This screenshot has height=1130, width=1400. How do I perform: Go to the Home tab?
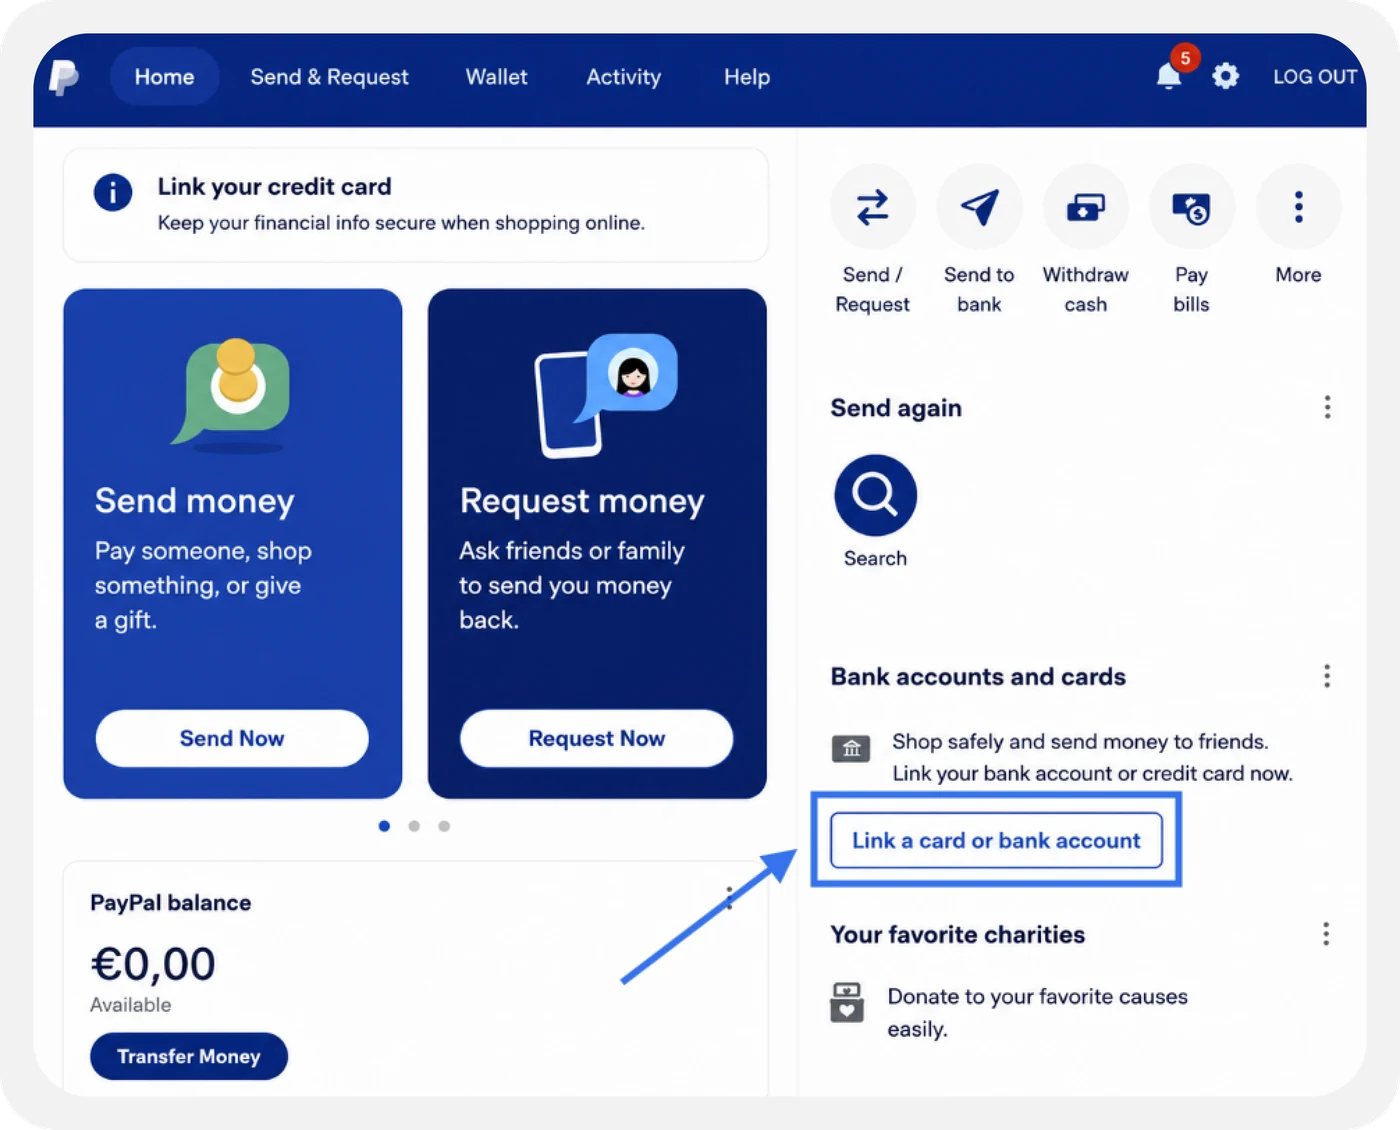coord(165,77)
